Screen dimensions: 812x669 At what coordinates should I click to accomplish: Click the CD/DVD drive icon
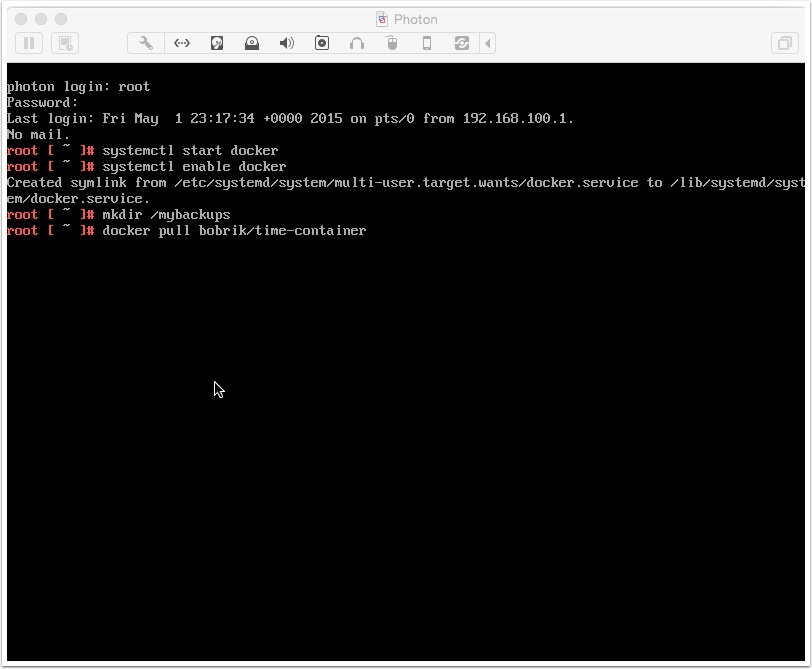252,43
